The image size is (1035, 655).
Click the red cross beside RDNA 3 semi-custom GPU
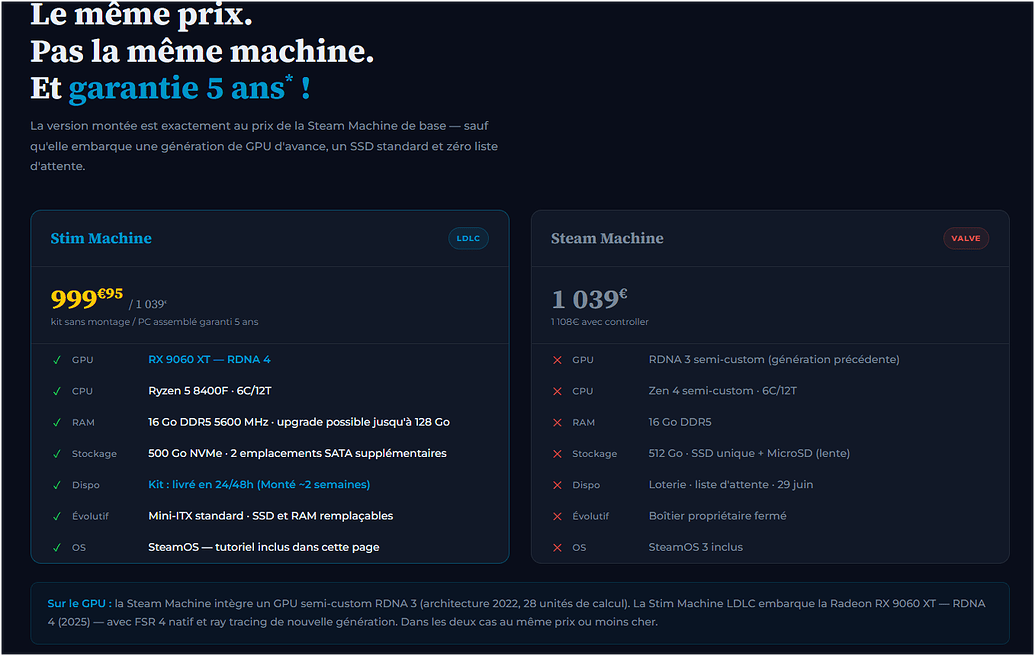[x=557, y=360]
